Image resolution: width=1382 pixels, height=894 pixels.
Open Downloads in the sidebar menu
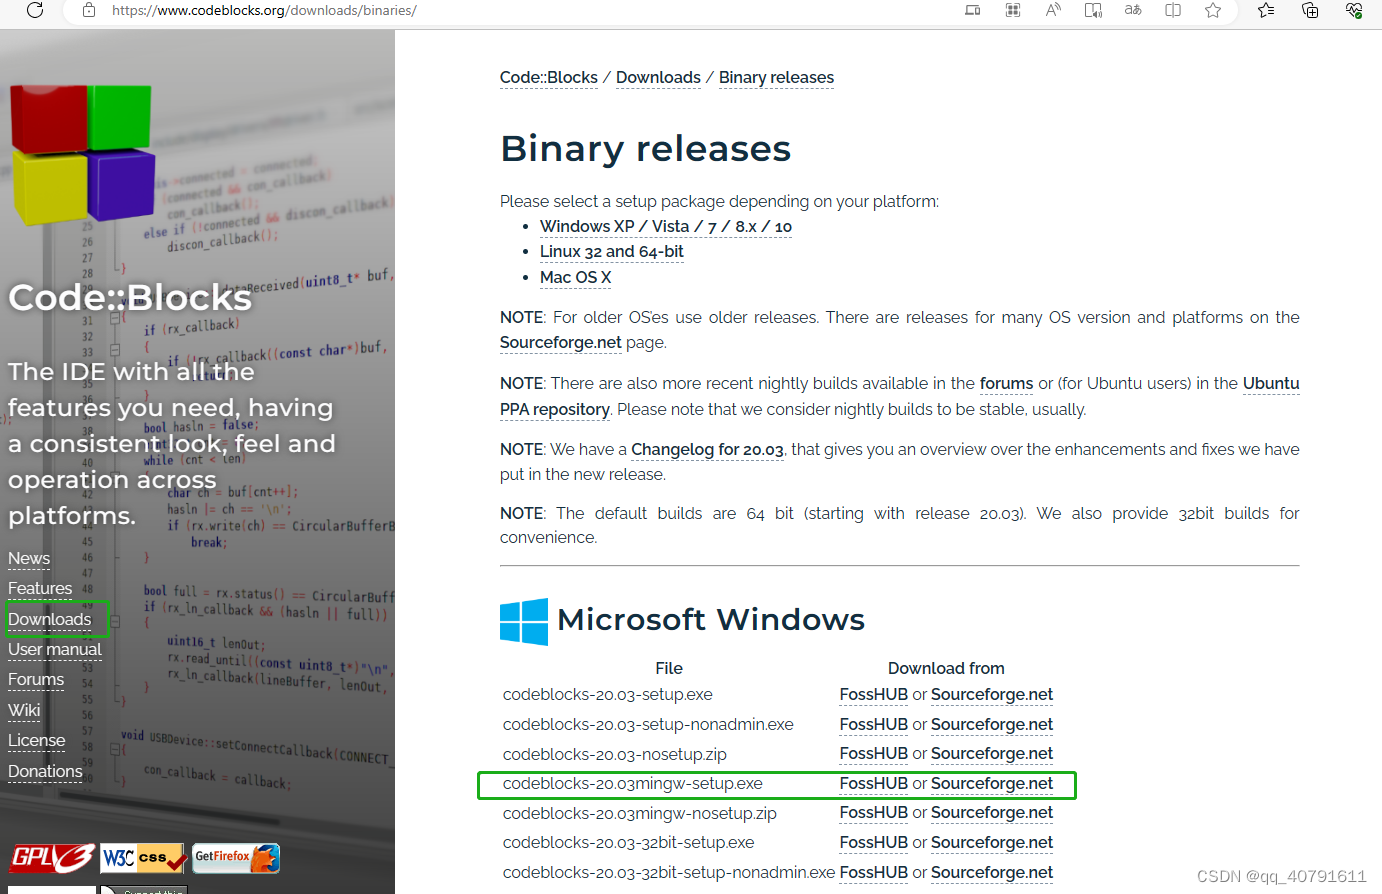coord(50,619)
